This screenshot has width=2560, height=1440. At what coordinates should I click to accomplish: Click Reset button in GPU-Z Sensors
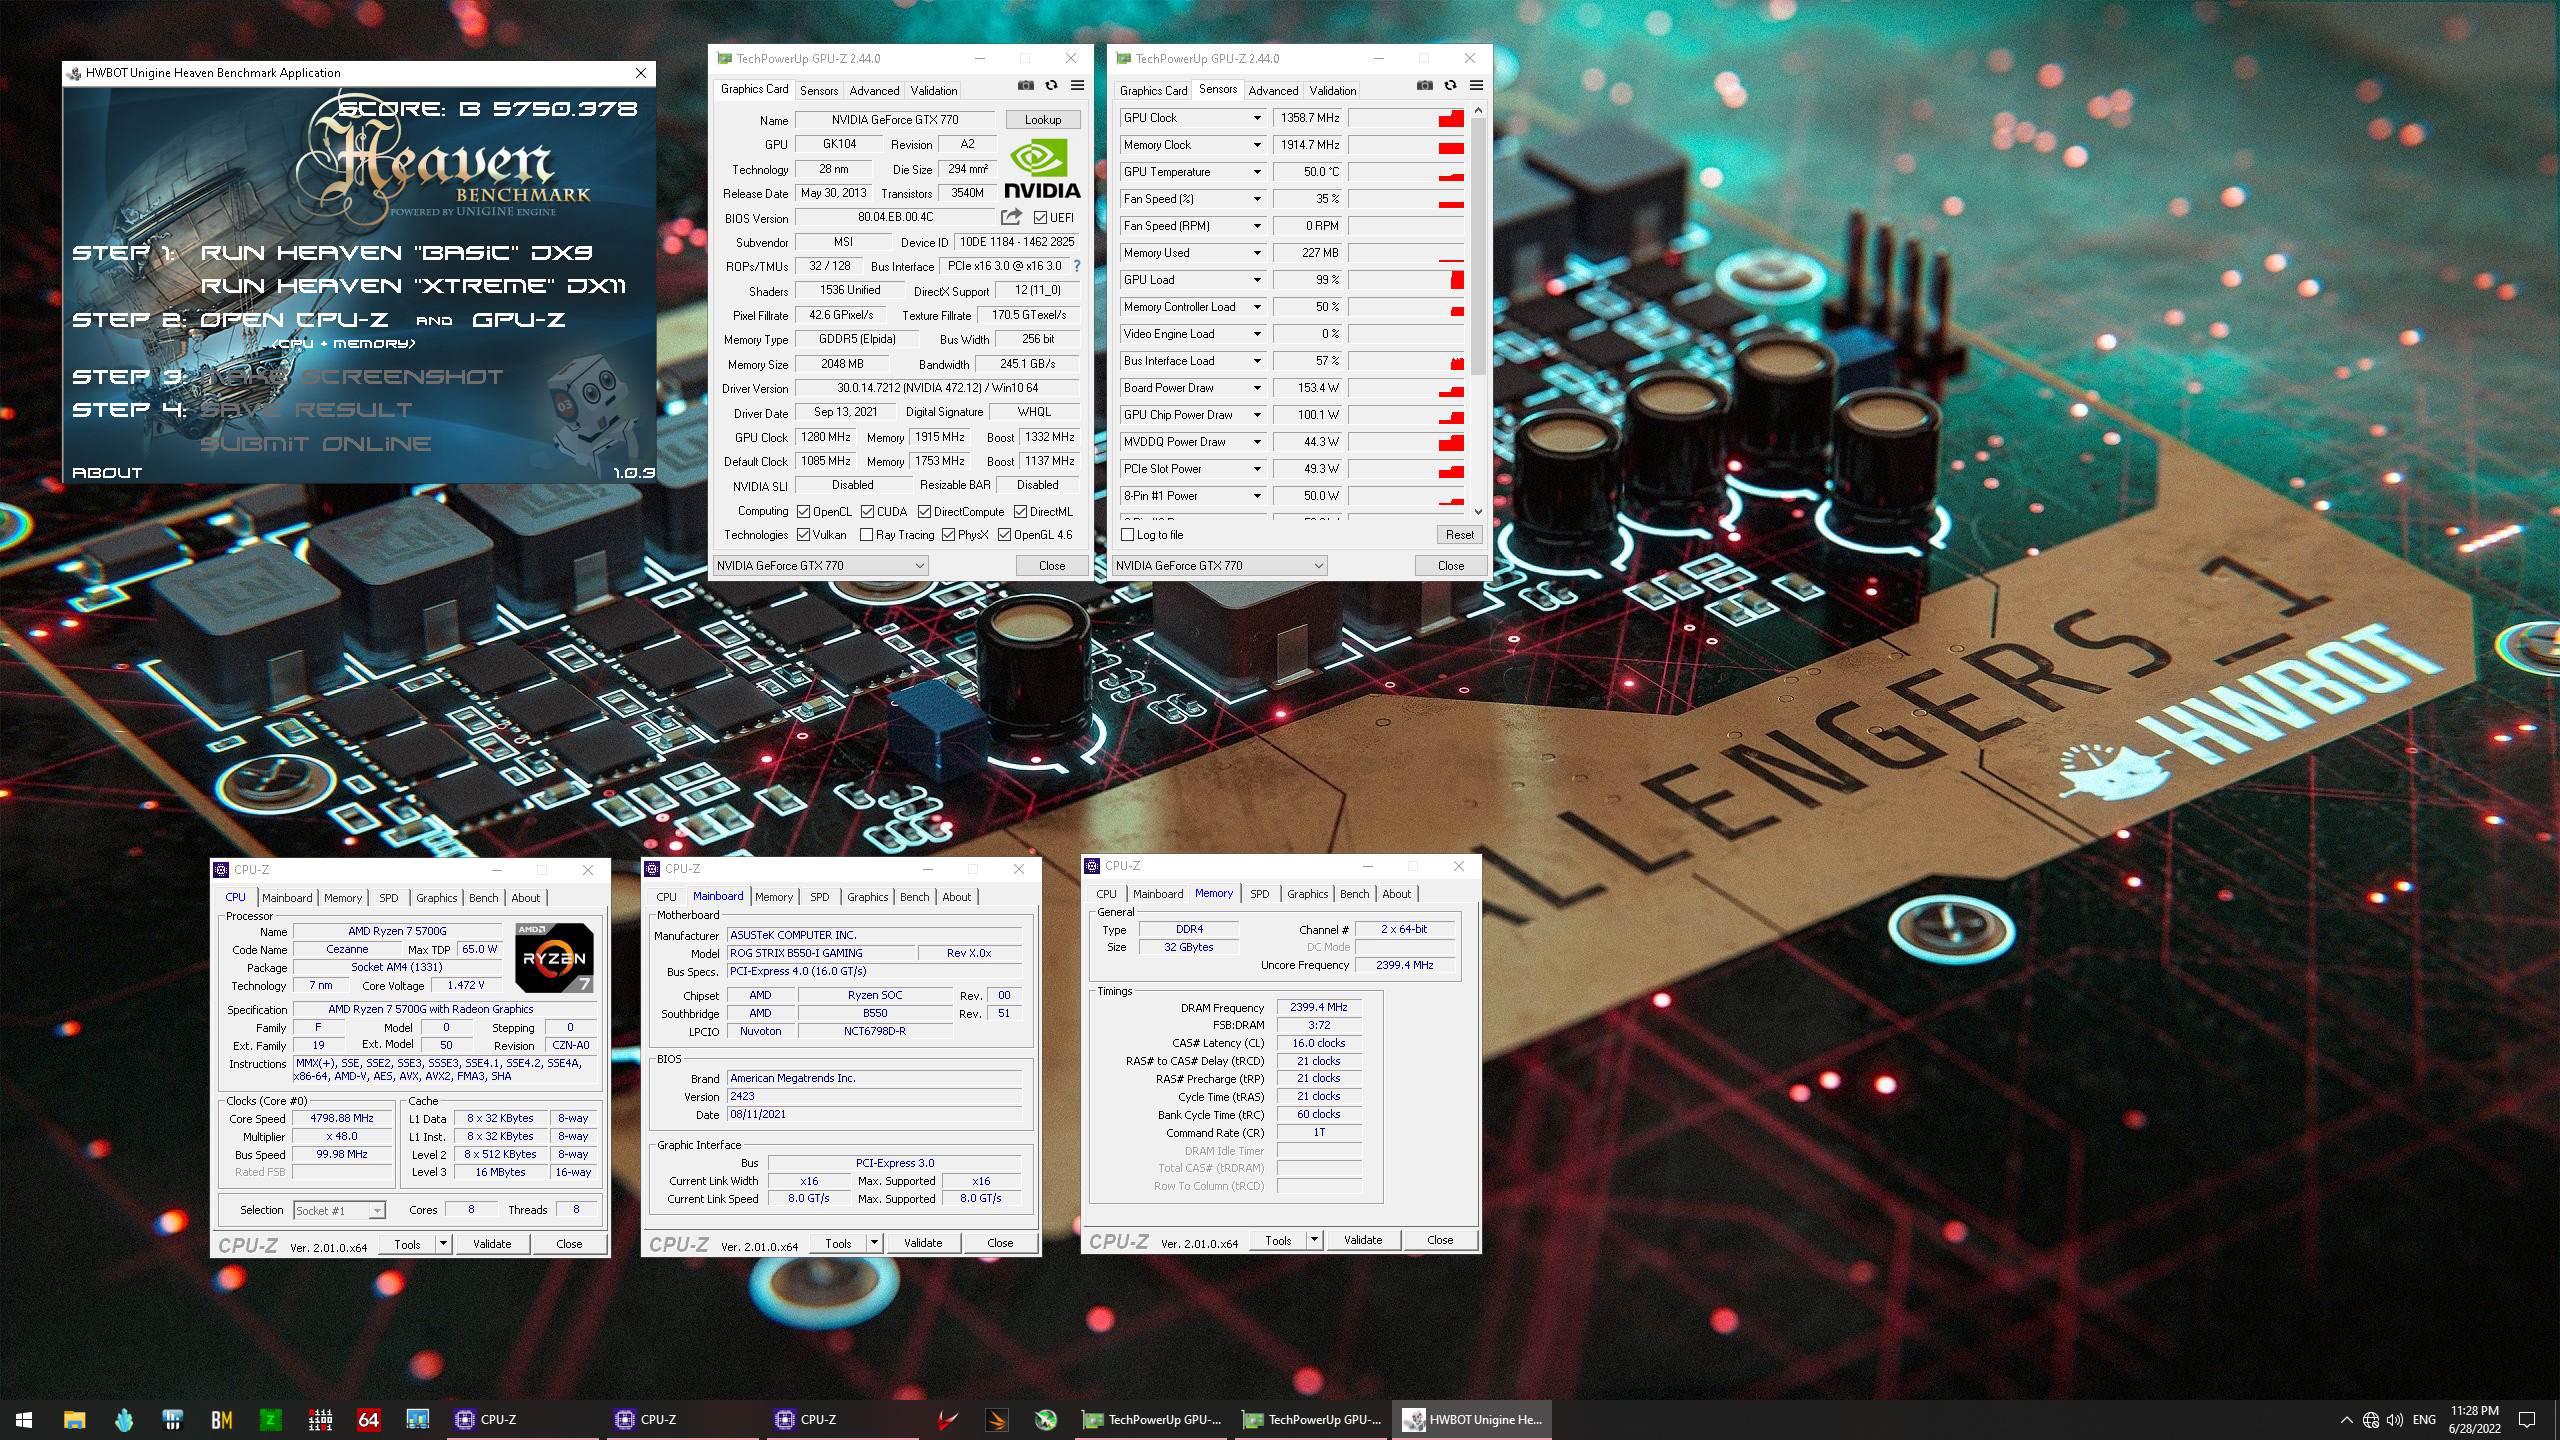pyautogui.click(x=1459, y=535)
